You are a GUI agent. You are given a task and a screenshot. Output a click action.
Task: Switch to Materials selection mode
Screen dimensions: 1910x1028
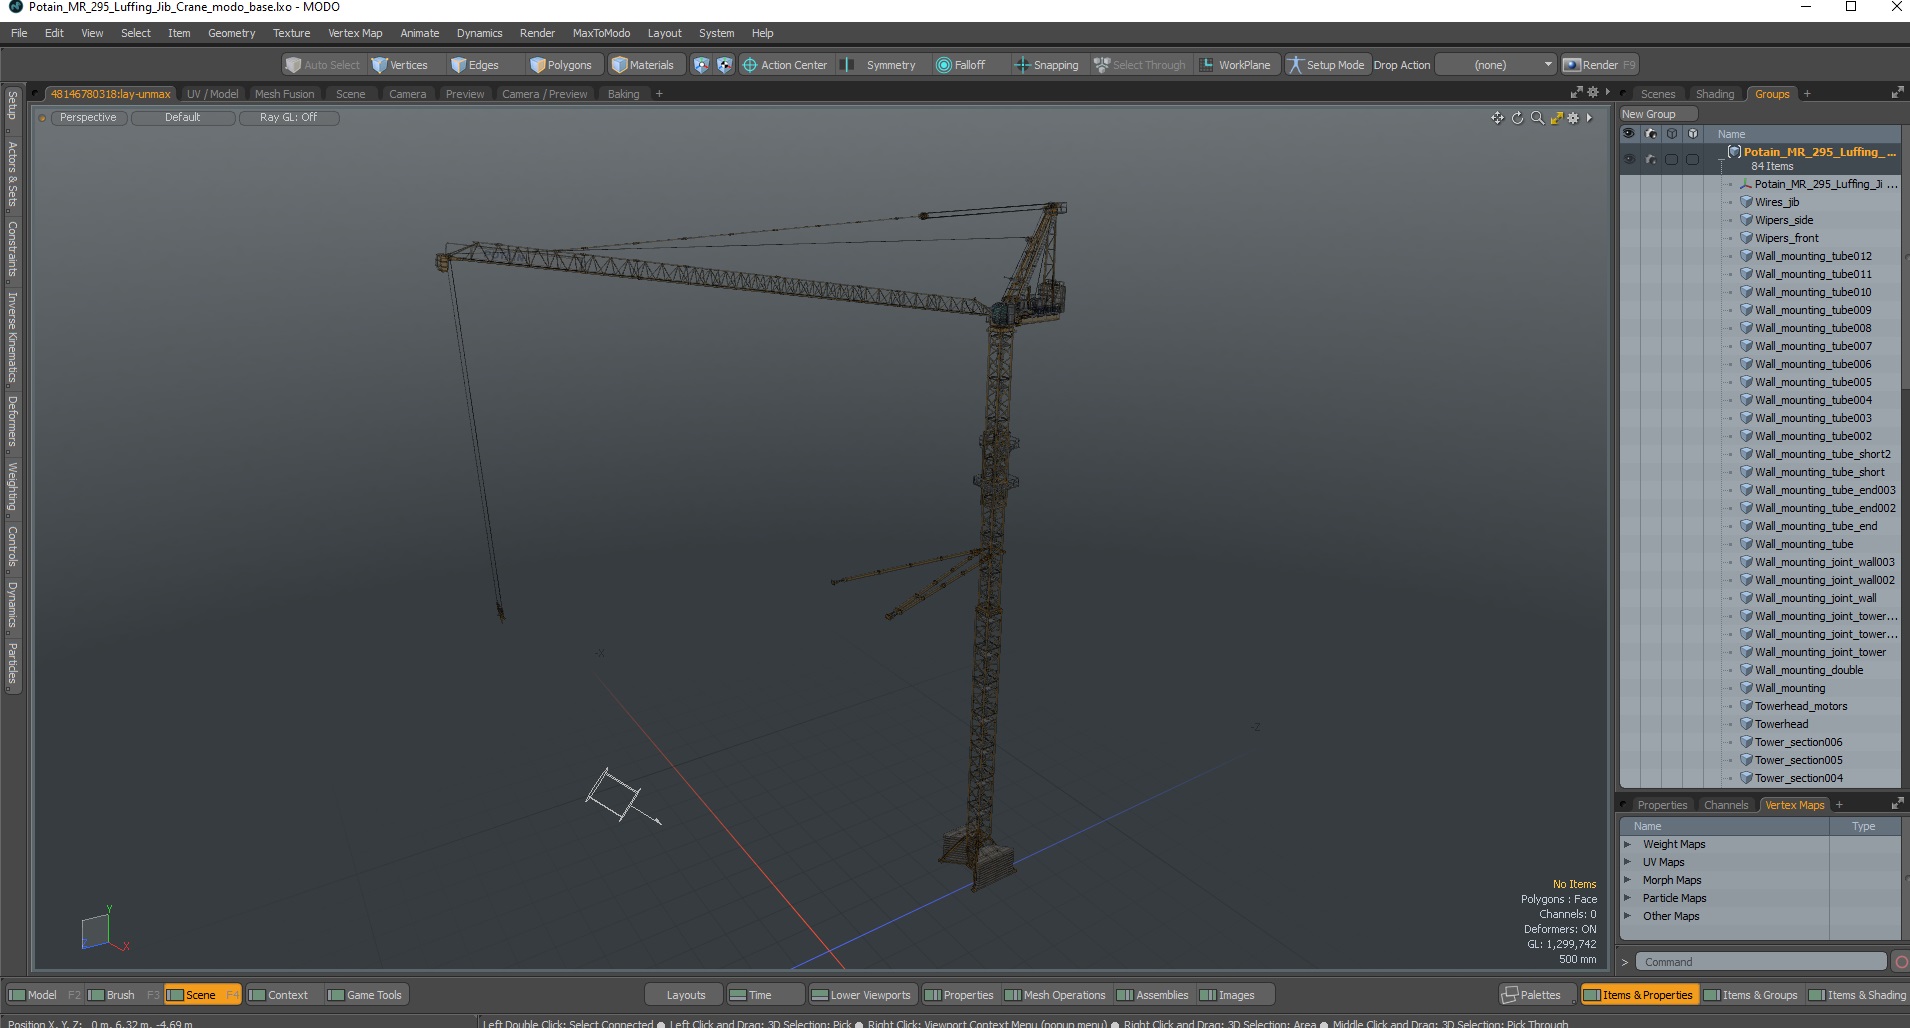643,65
